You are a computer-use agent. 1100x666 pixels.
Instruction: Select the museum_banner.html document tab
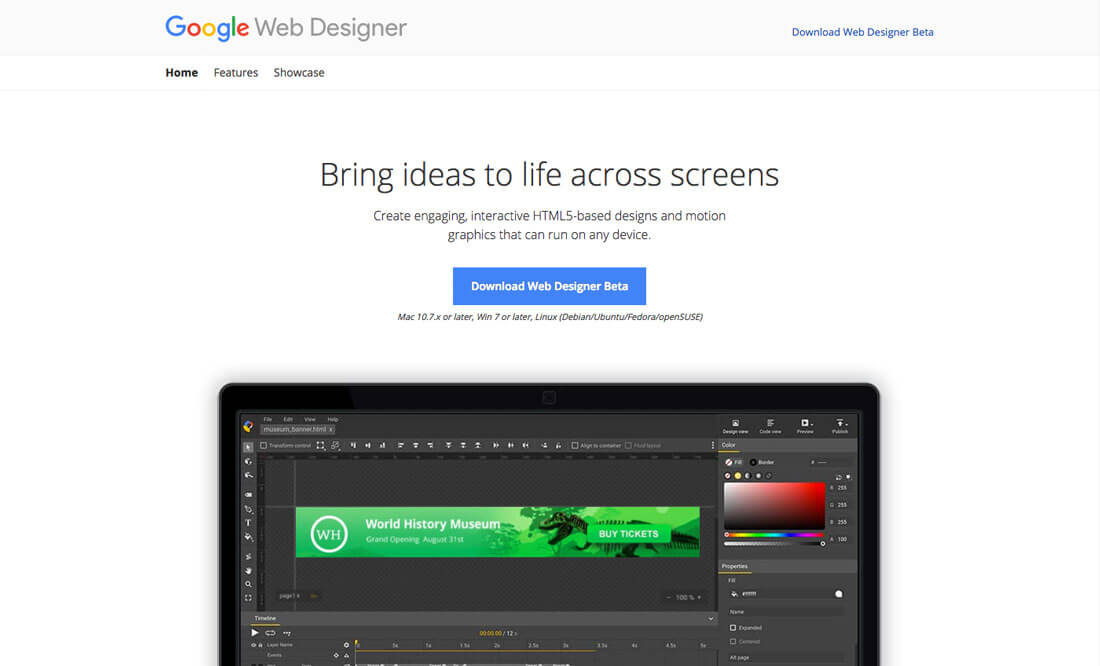[295, 429]
